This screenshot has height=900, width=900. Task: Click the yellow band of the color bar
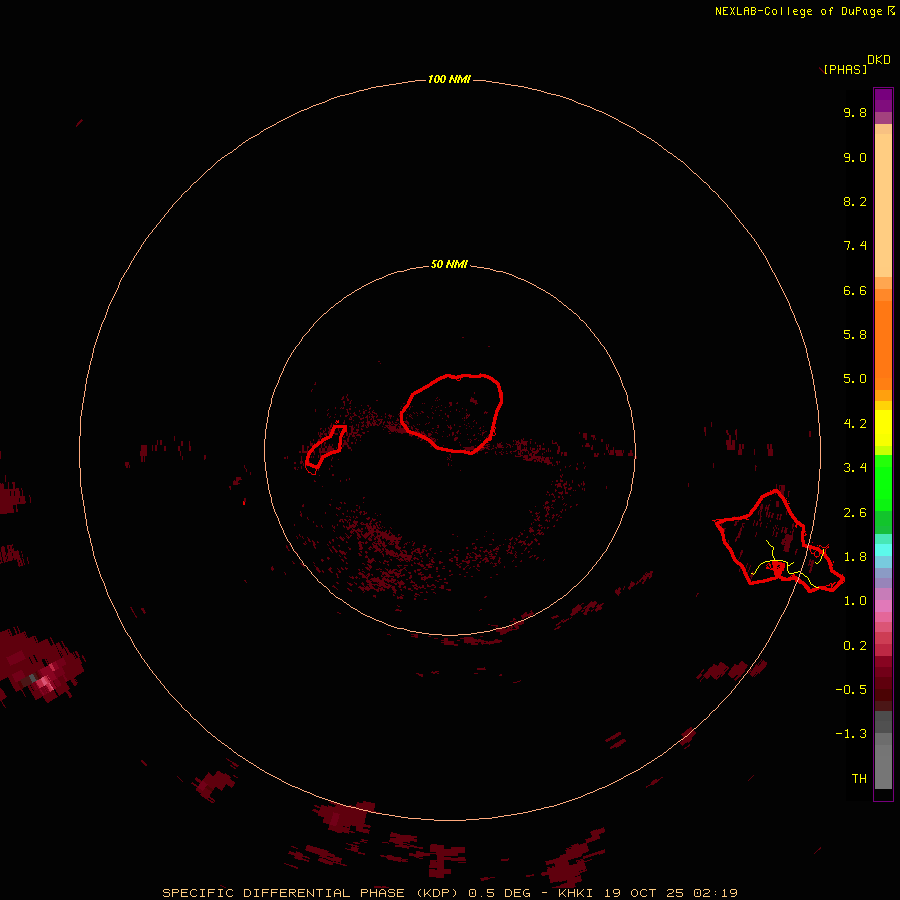click(x=883, y=428)
